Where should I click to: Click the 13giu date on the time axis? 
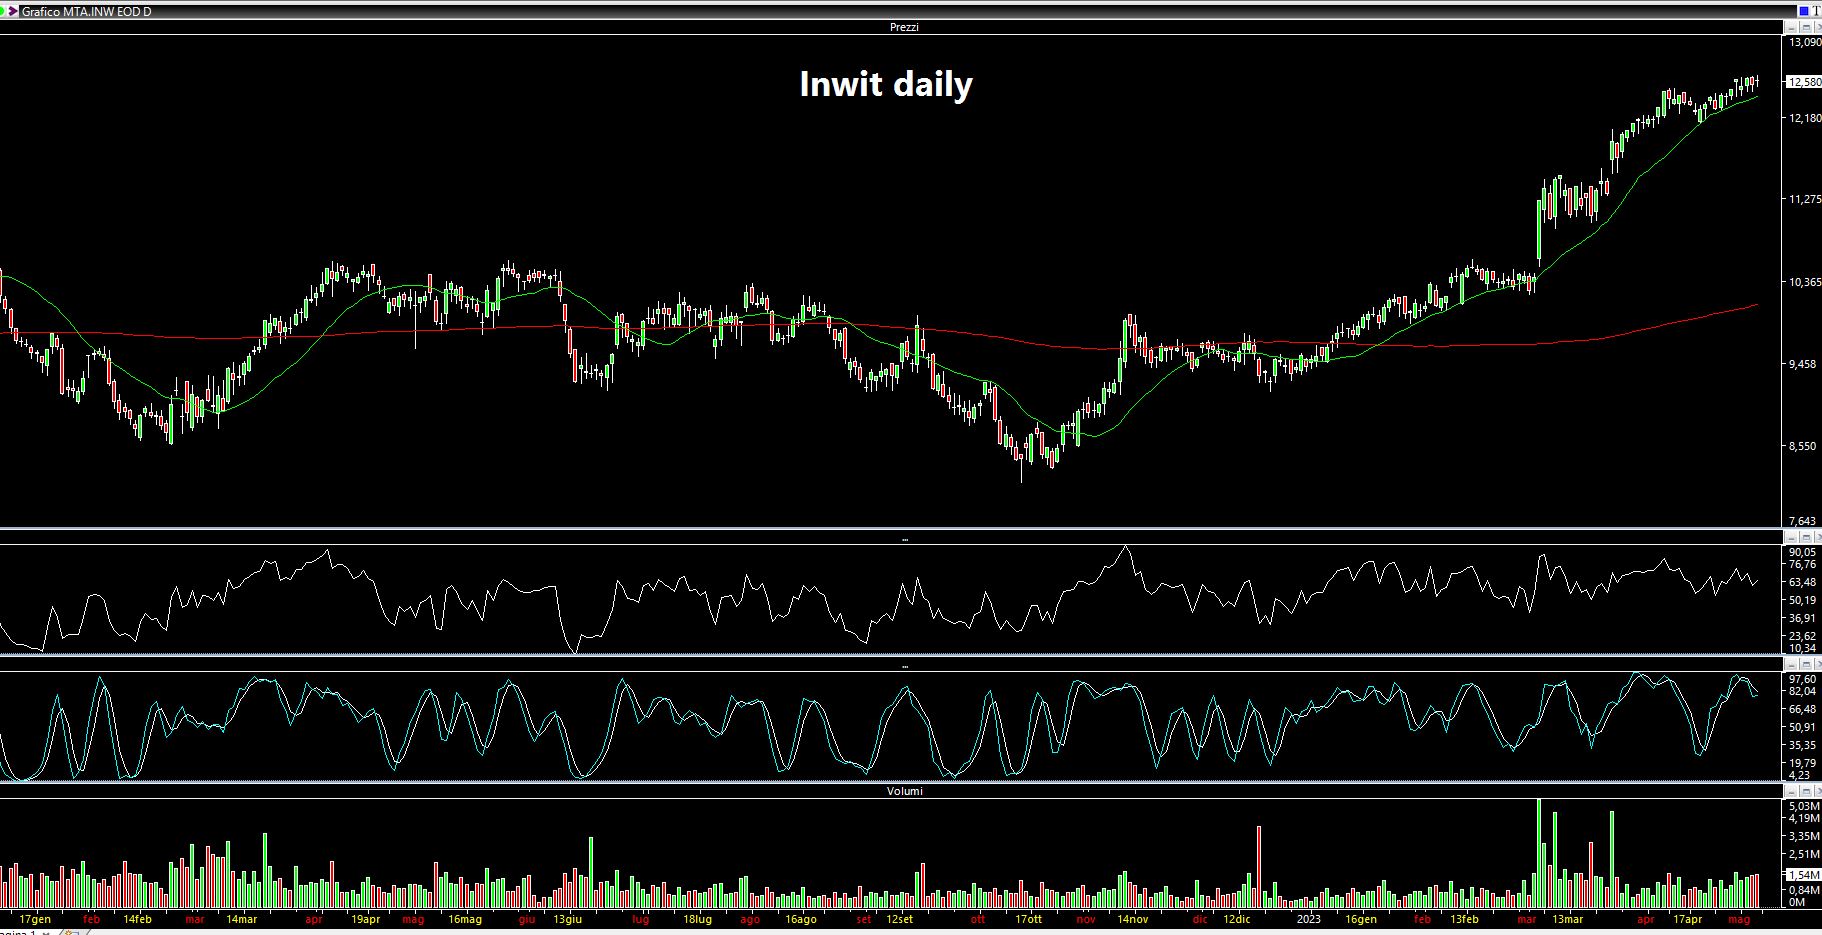pyautogui.click(x=567, y=919)
